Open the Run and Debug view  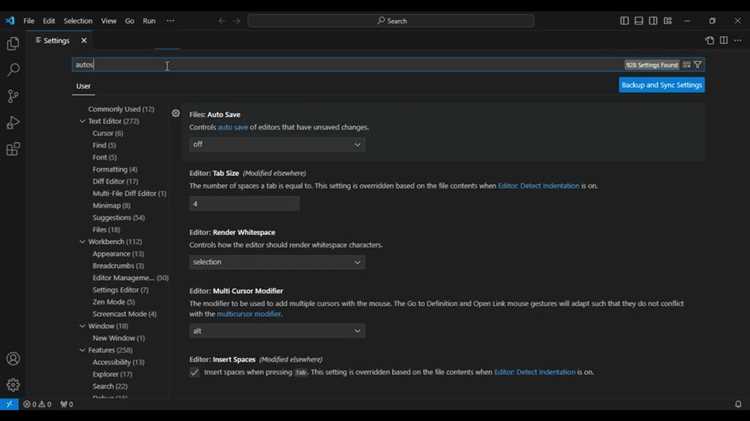pyautogui.click(x=13, y=123)
